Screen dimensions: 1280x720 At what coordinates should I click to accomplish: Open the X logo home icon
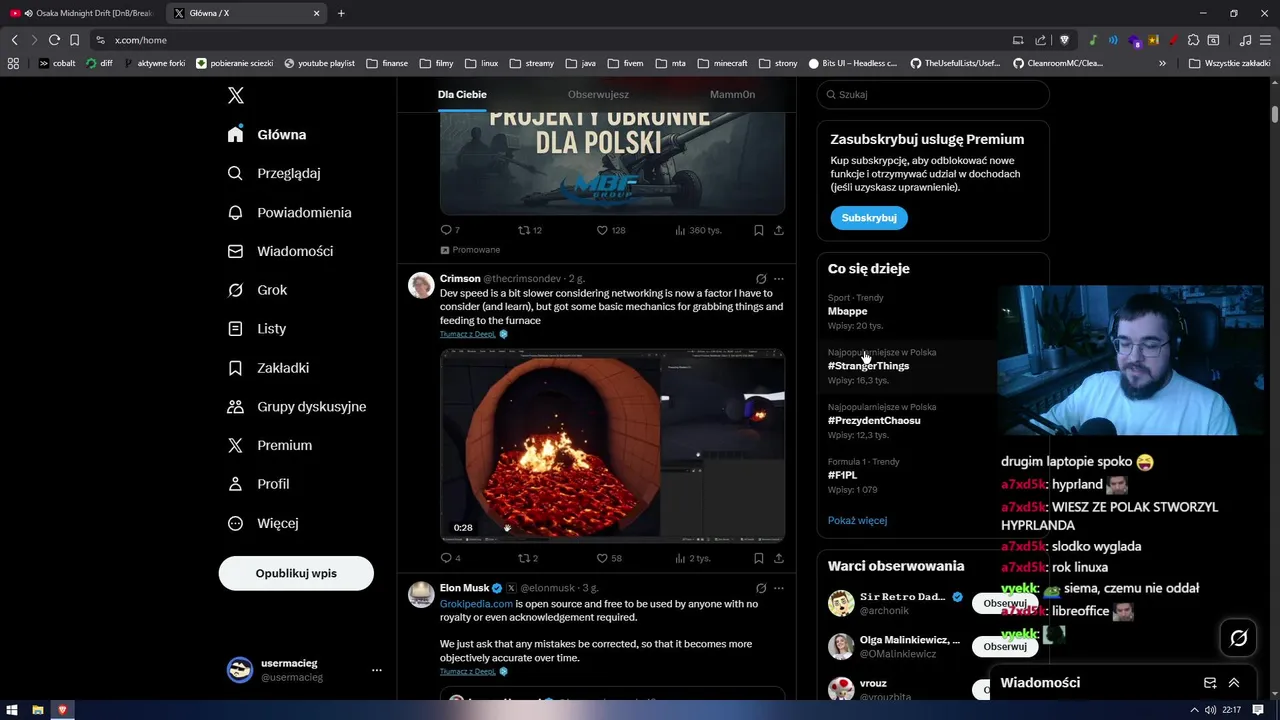(x=236, y=96)
